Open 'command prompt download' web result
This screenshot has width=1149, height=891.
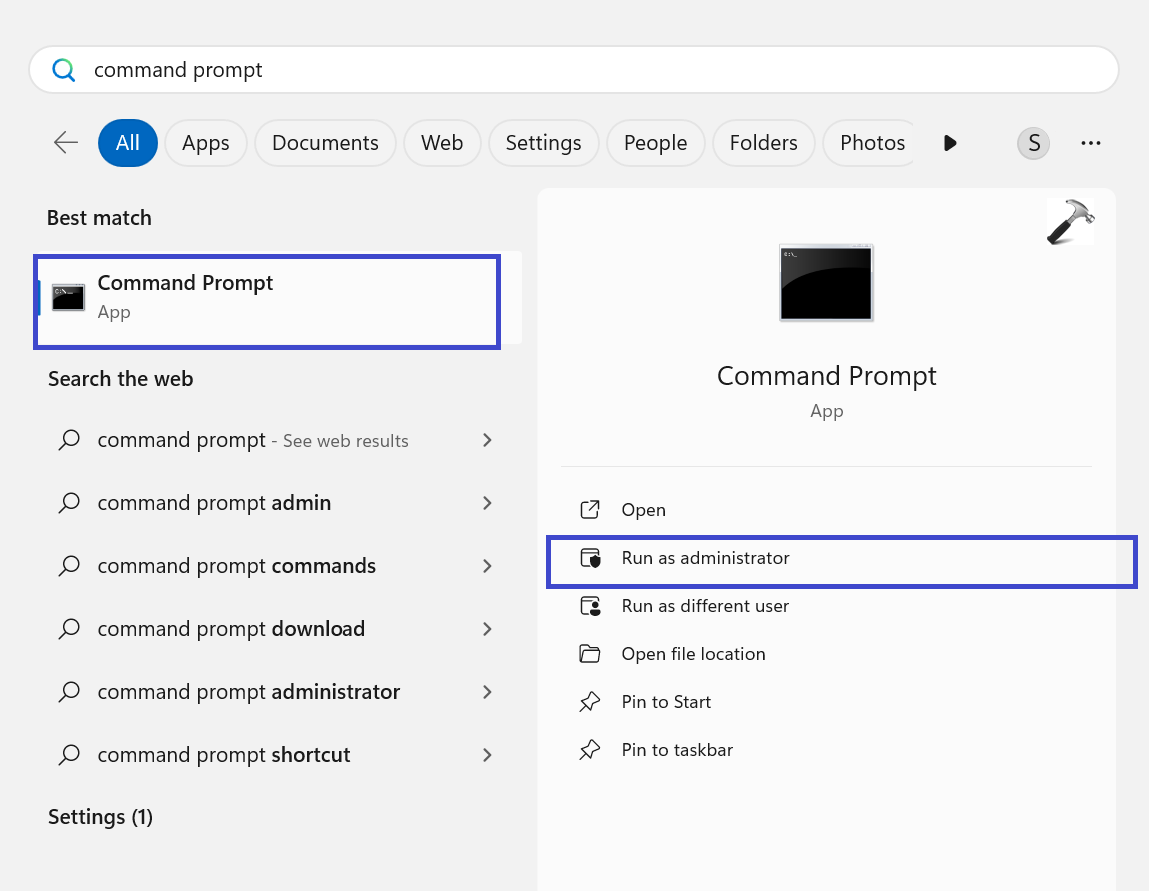click(x=231, y=629)
